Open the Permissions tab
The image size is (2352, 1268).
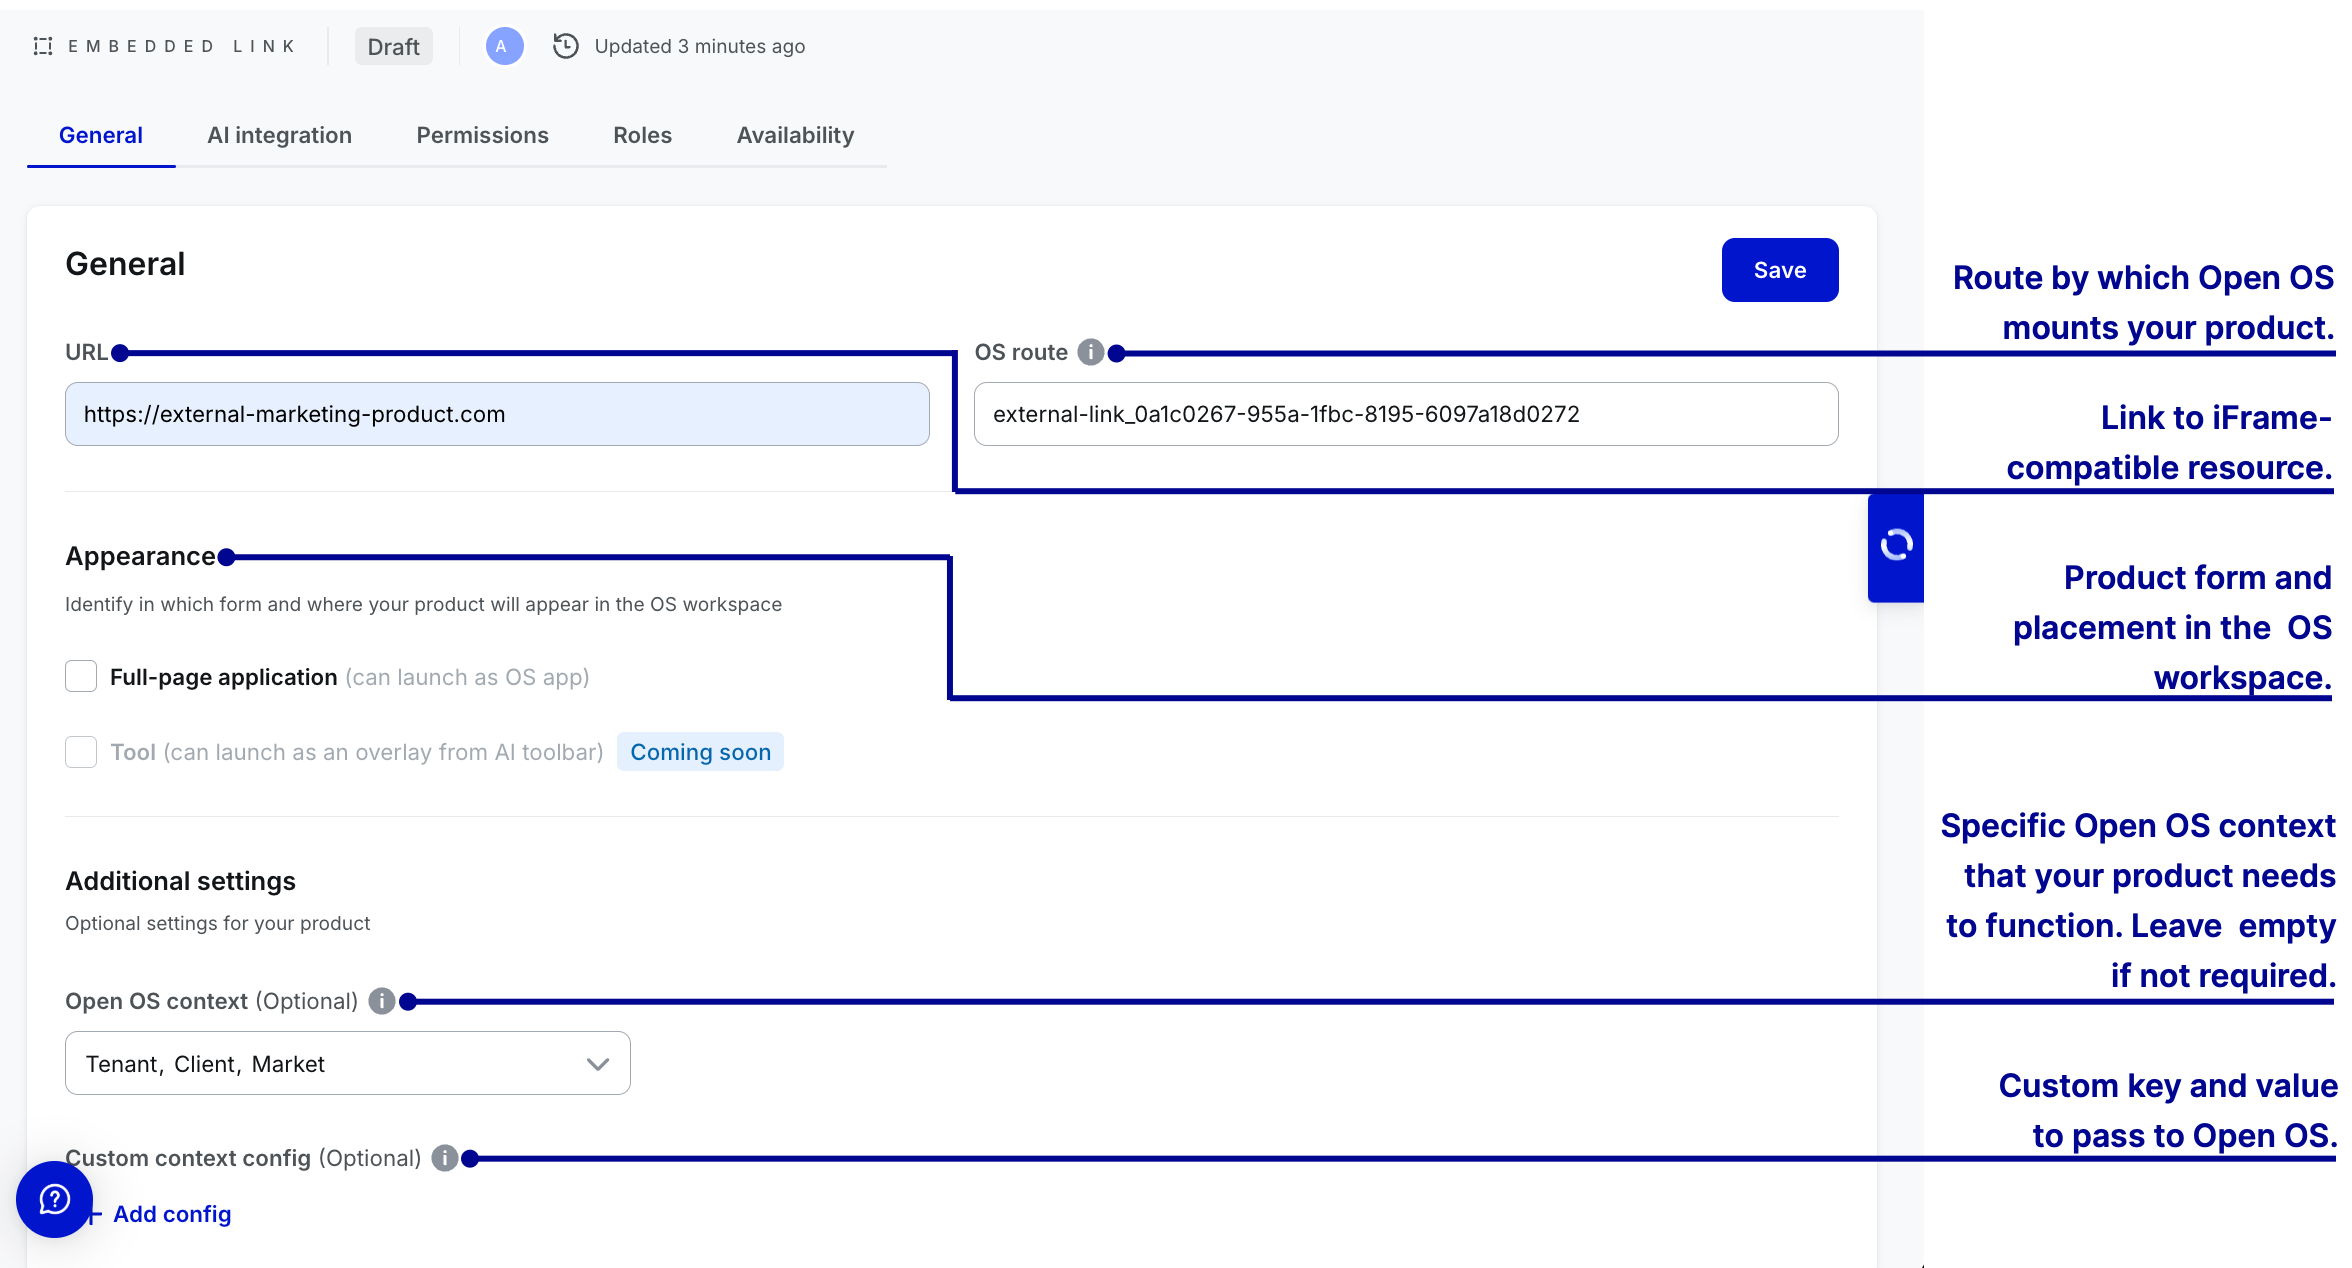[x=482, y=135]
